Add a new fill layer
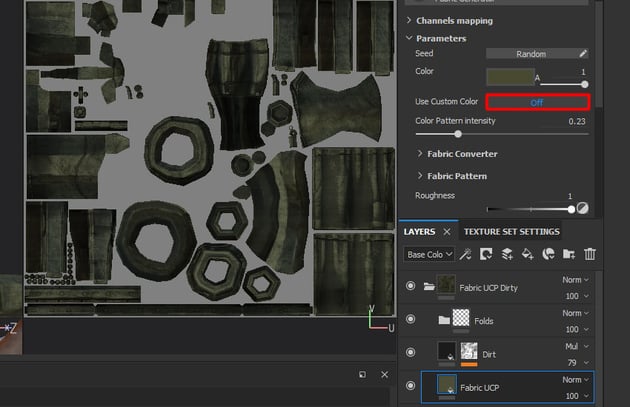 coord(528,254)
